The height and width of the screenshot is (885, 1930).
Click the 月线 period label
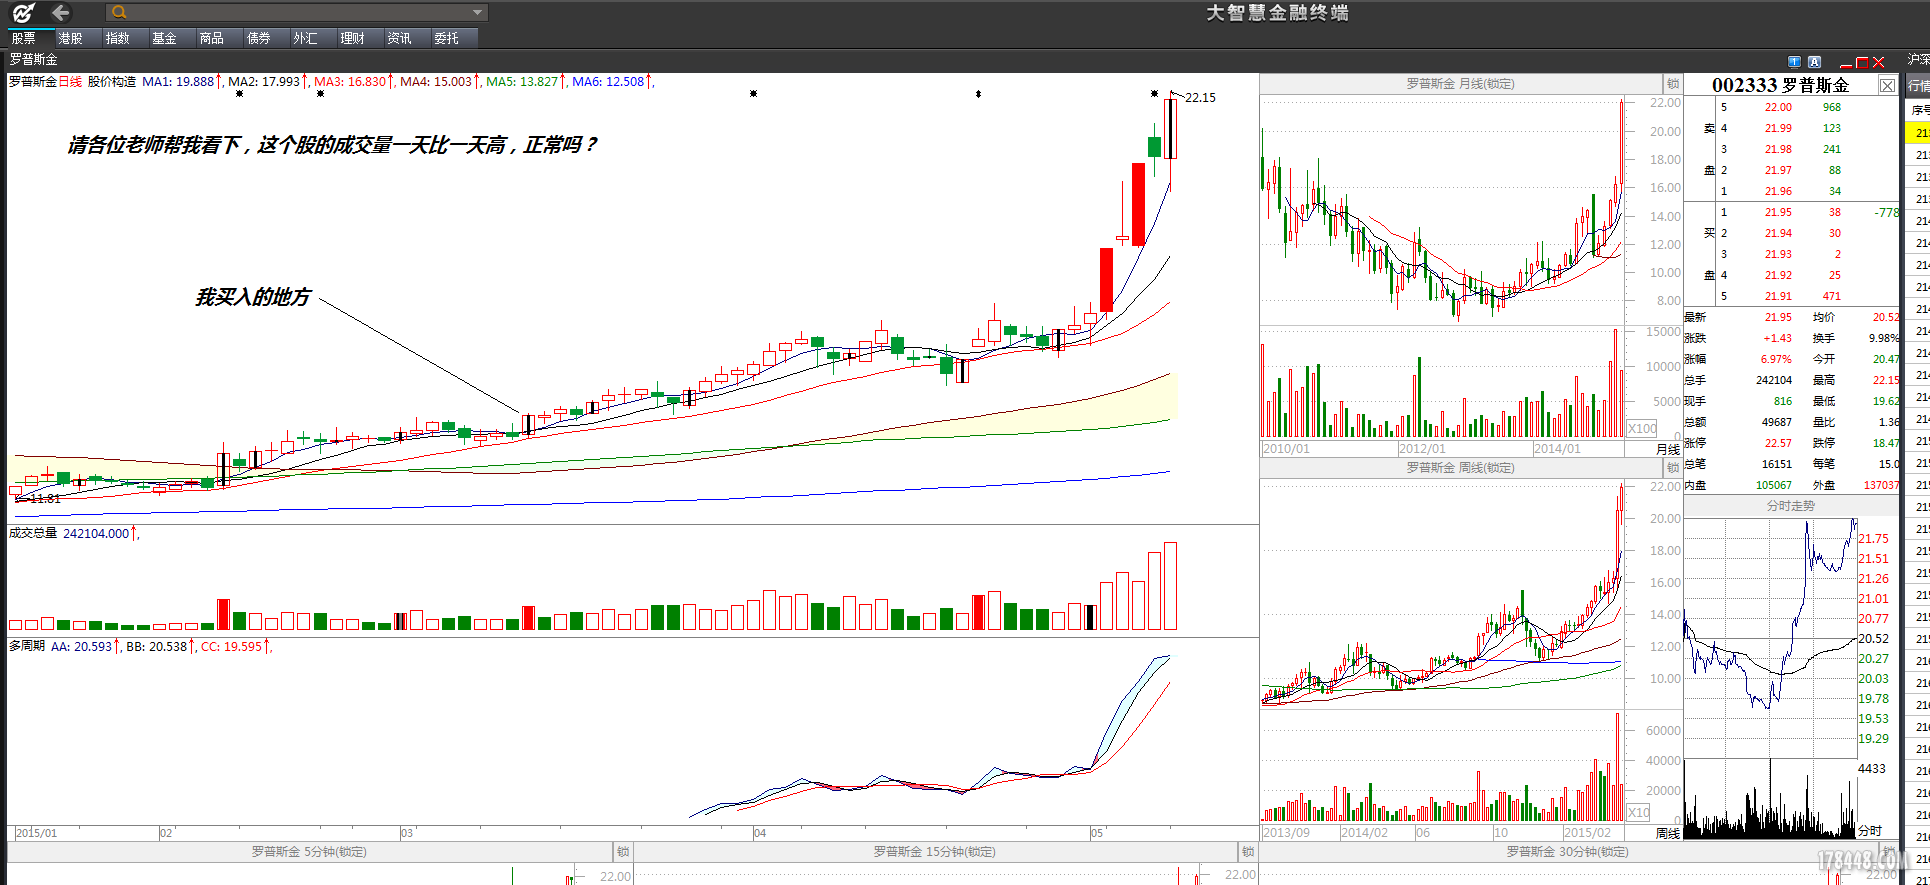1668,449
